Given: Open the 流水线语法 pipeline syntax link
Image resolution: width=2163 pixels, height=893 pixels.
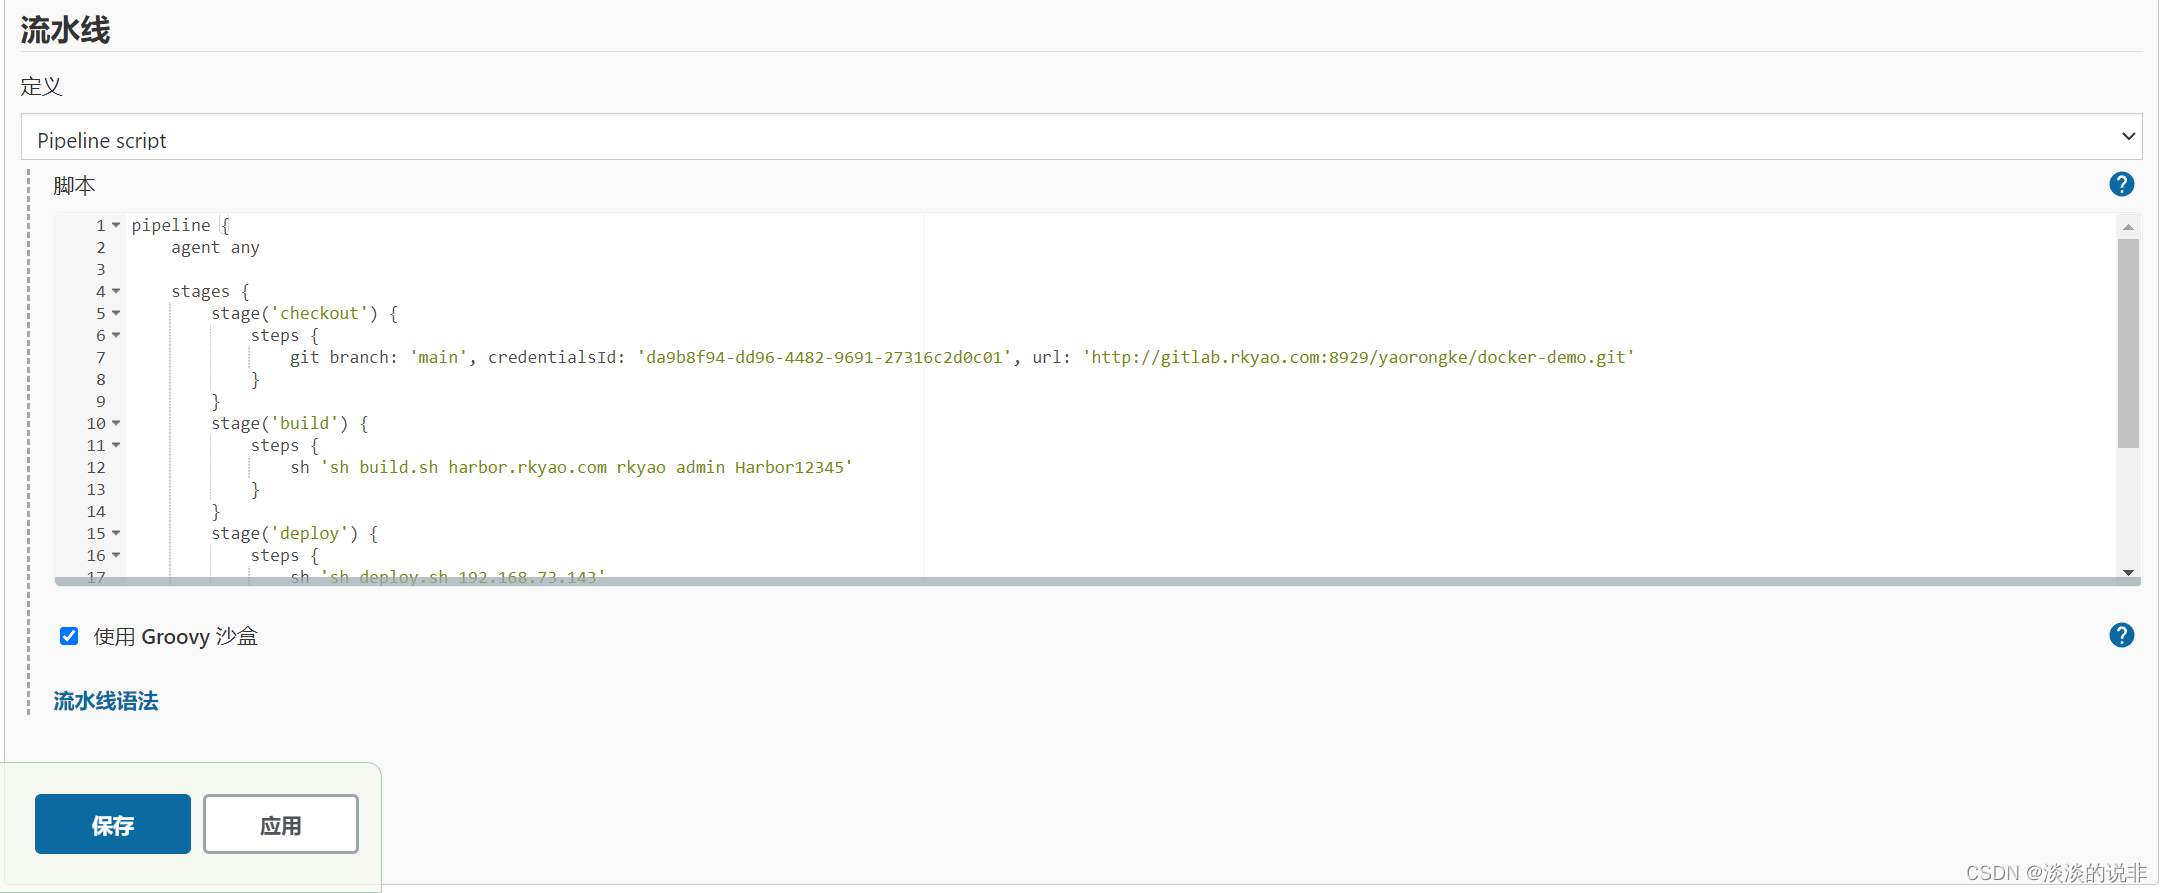Looking at the screenshot, I should pos(106,701).
